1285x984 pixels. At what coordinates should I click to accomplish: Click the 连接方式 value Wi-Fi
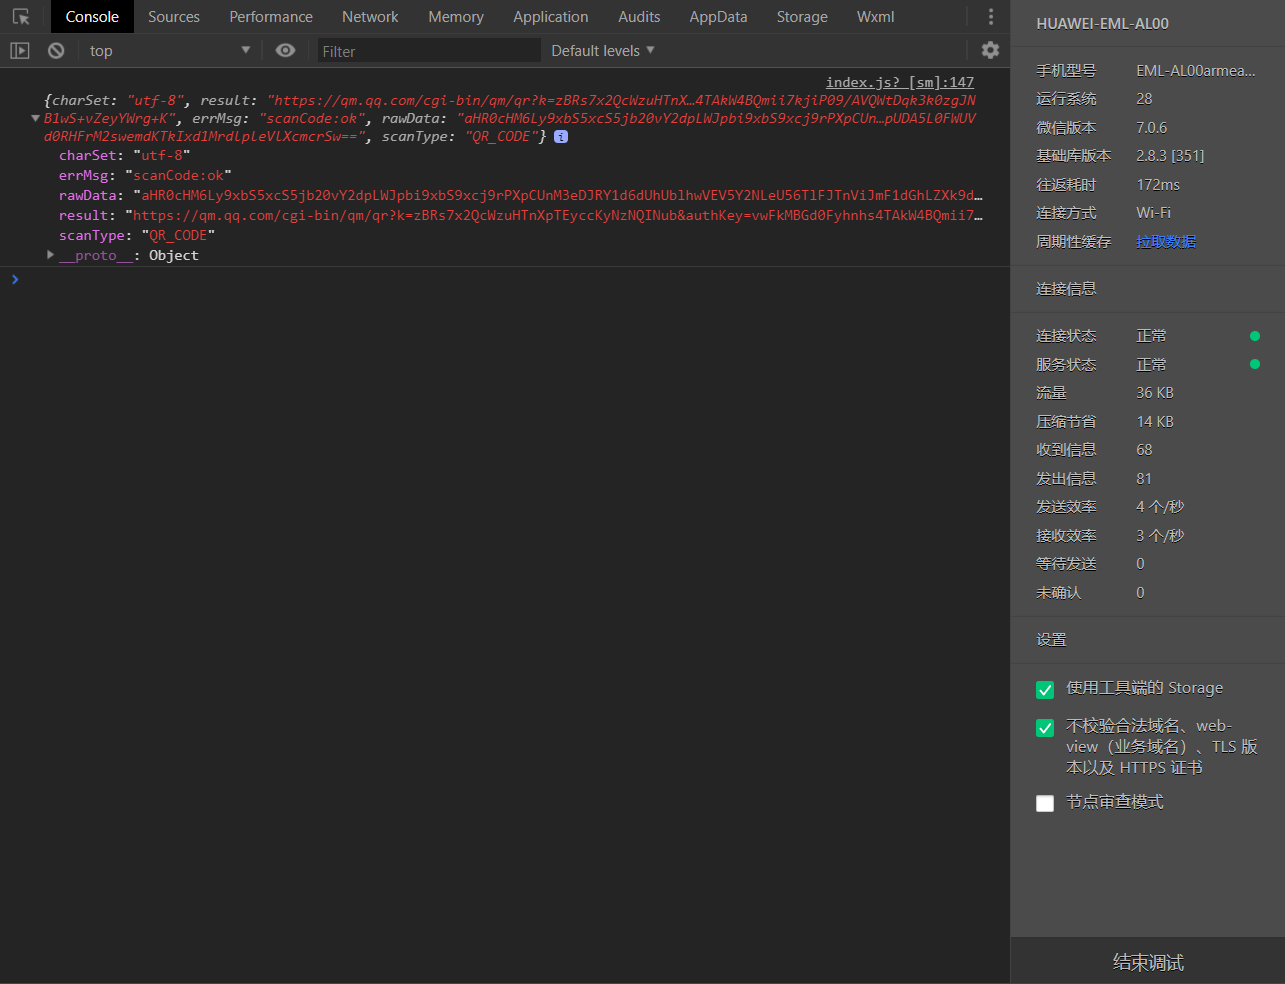[1153, 212]
